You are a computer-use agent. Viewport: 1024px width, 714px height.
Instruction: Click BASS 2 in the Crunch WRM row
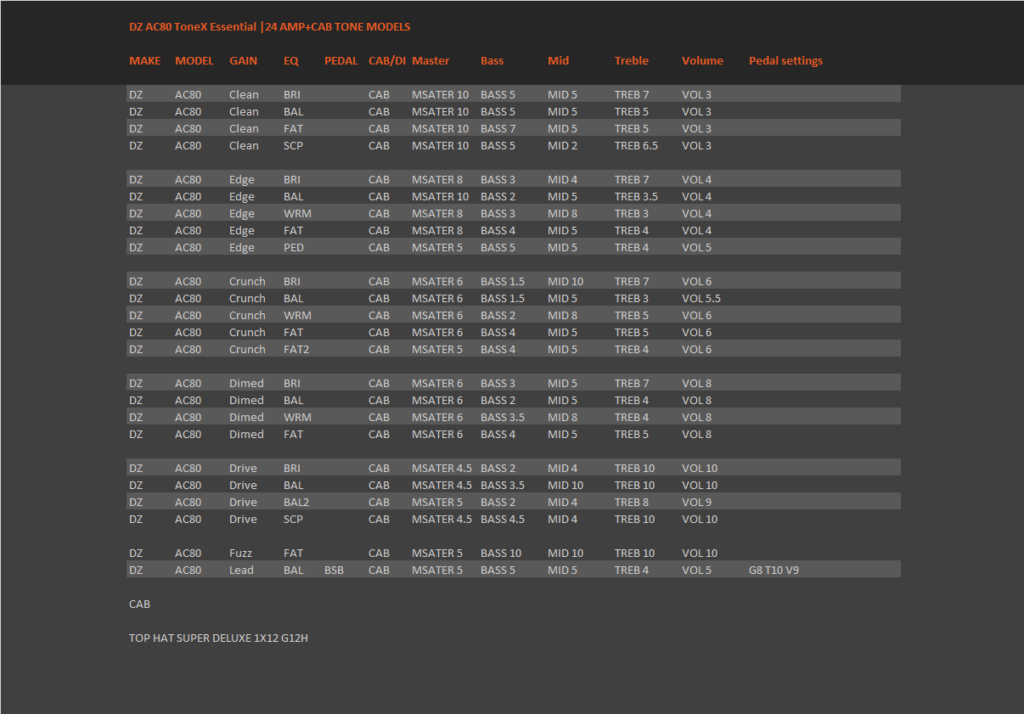498,316
